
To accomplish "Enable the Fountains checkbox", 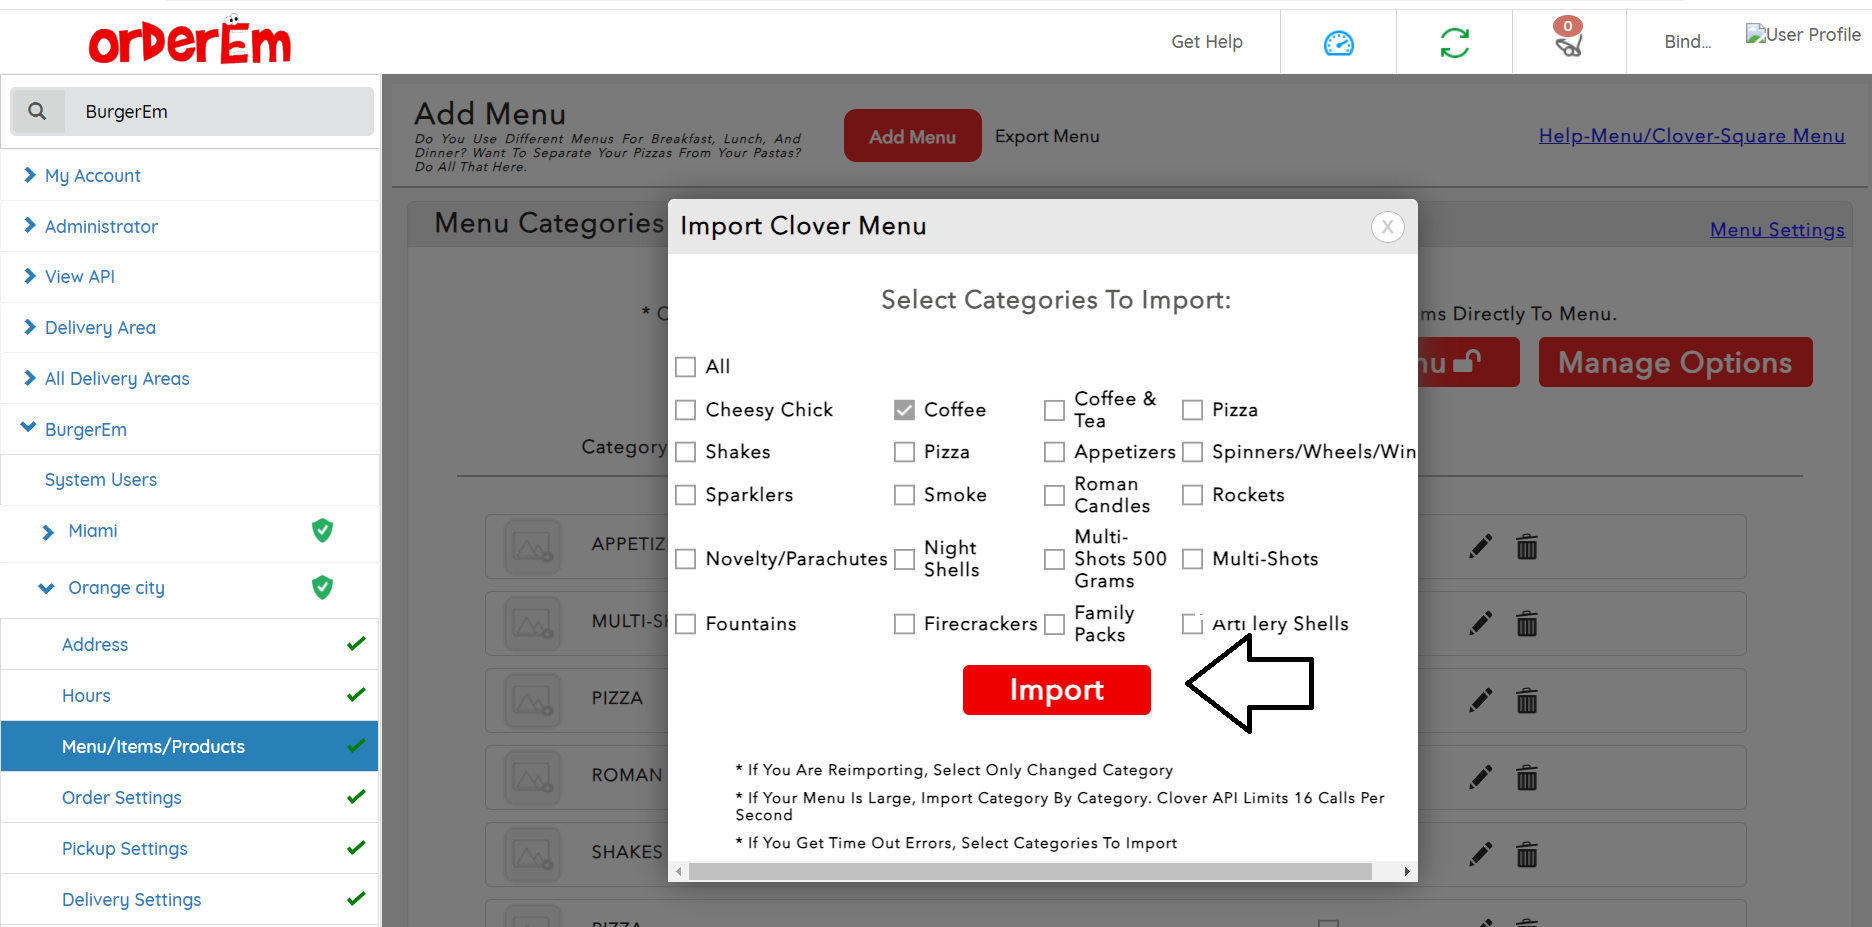I will pos(686,624).
